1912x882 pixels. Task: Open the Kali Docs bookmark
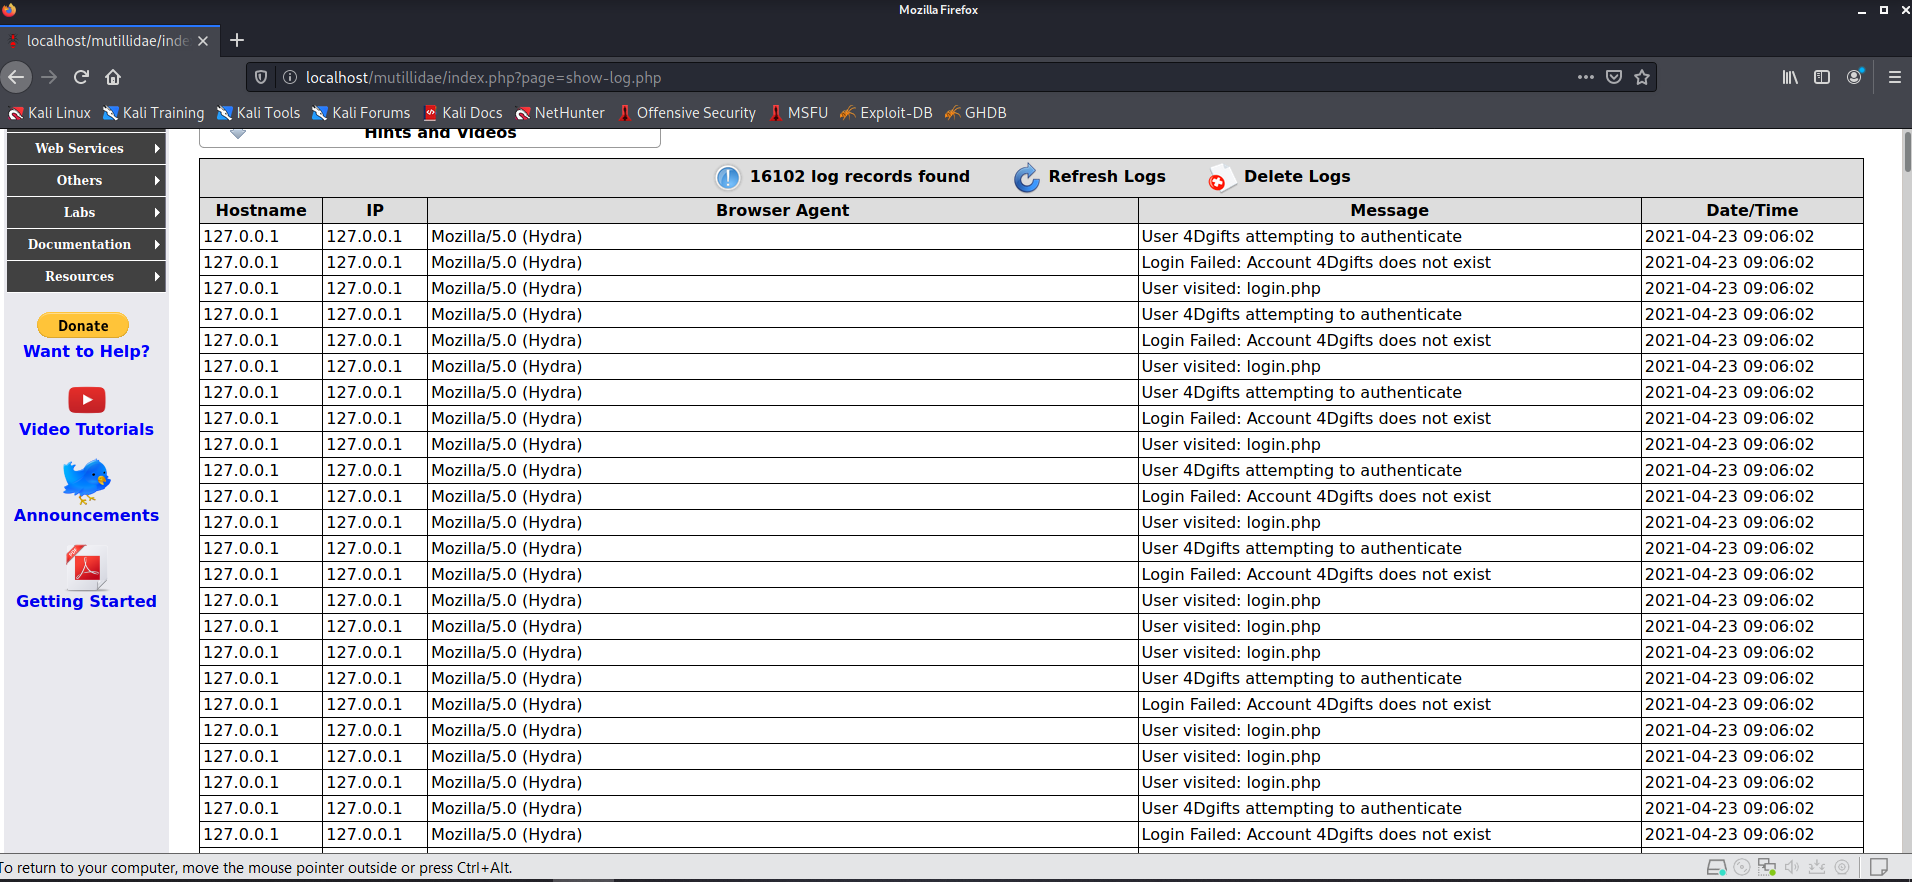463,113
